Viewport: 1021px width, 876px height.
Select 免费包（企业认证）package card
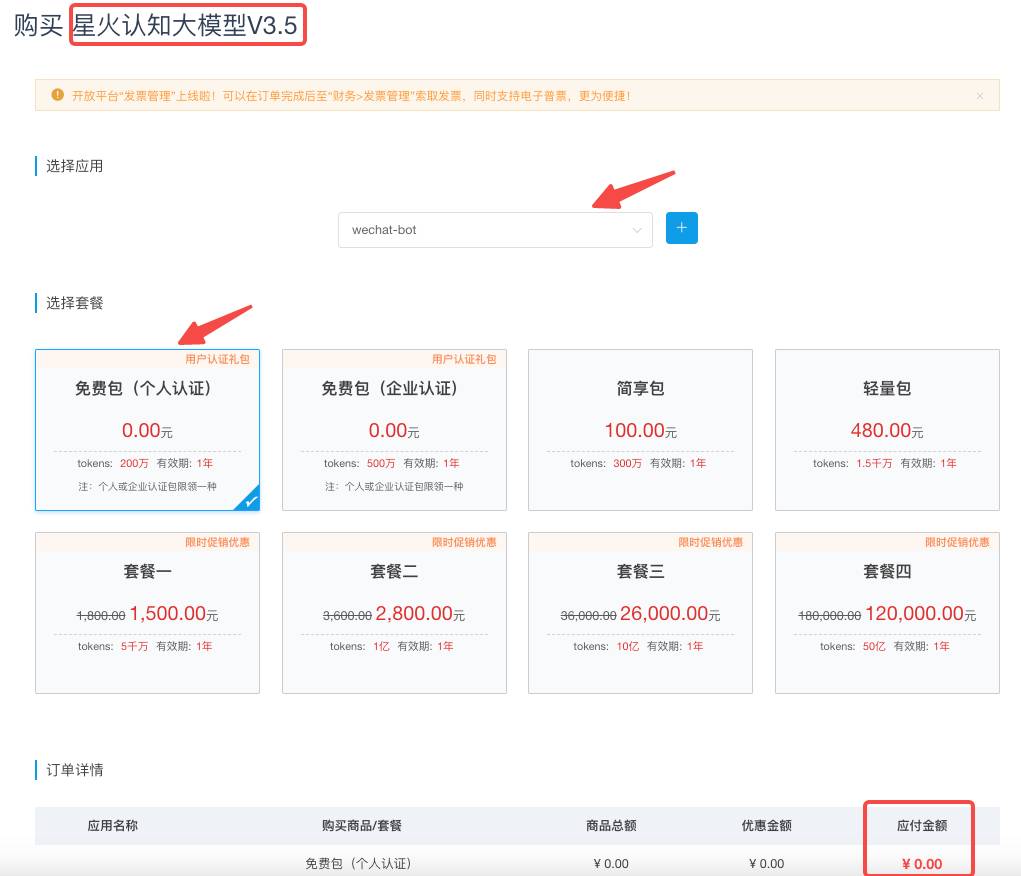coord(394,430)
